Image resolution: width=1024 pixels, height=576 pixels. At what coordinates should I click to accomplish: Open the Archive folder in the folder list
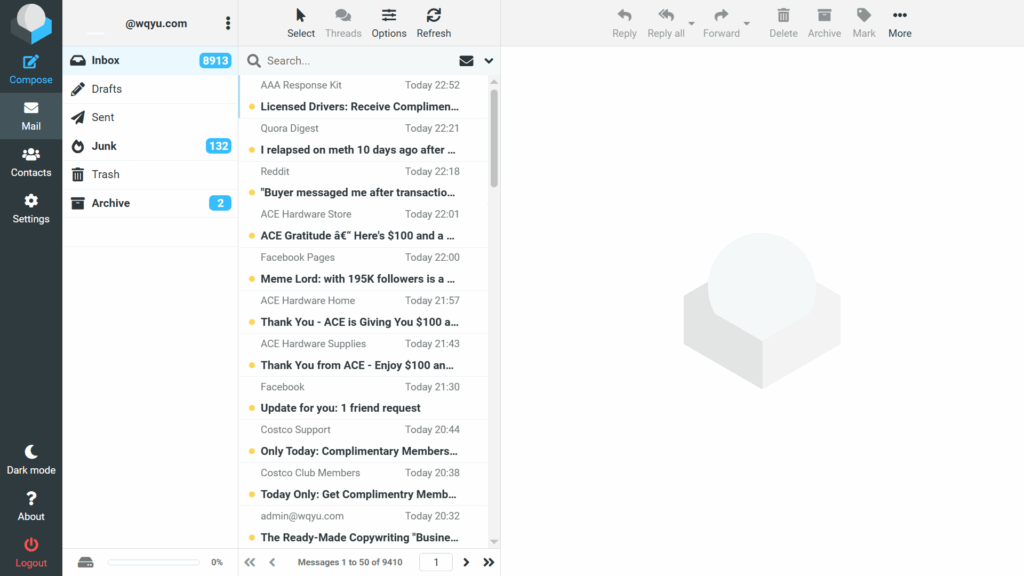point(150,203)
